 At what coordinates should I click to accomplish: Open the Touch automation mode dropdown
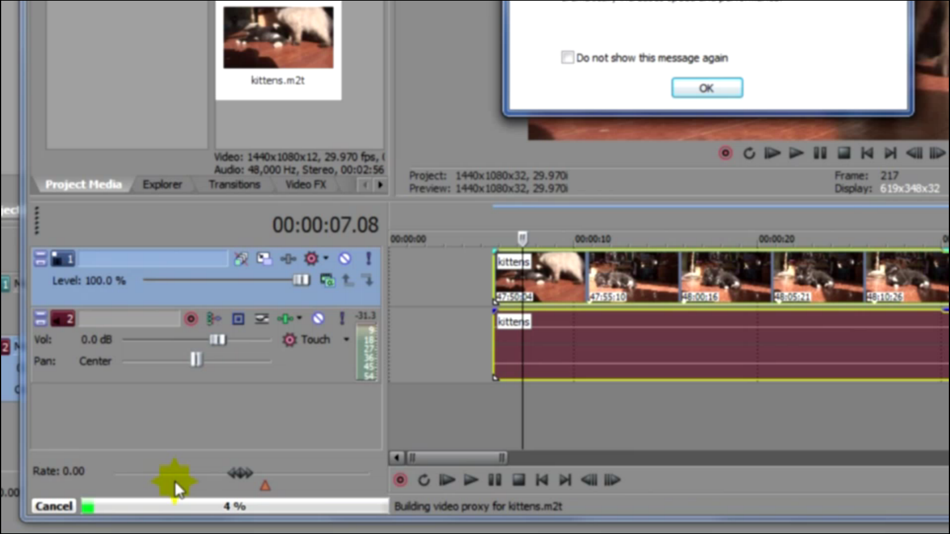tap(347, 339)
